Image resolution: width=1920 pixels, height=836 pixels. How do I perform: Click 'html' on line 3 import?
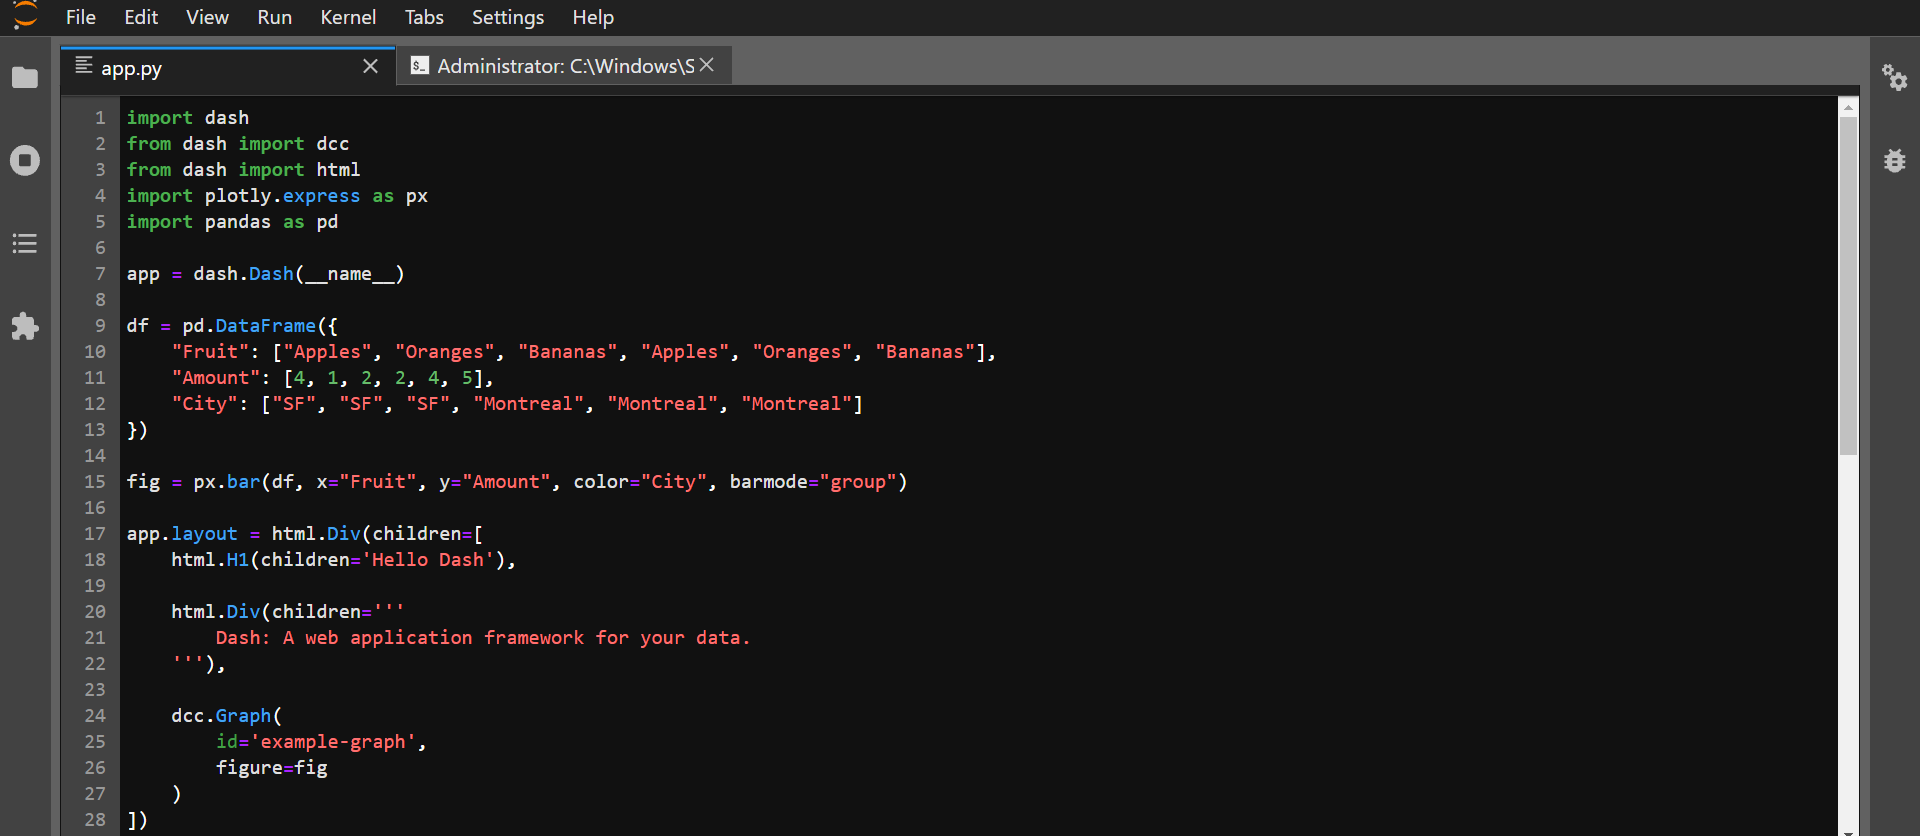pyautogui.click(x=338, y=169)
